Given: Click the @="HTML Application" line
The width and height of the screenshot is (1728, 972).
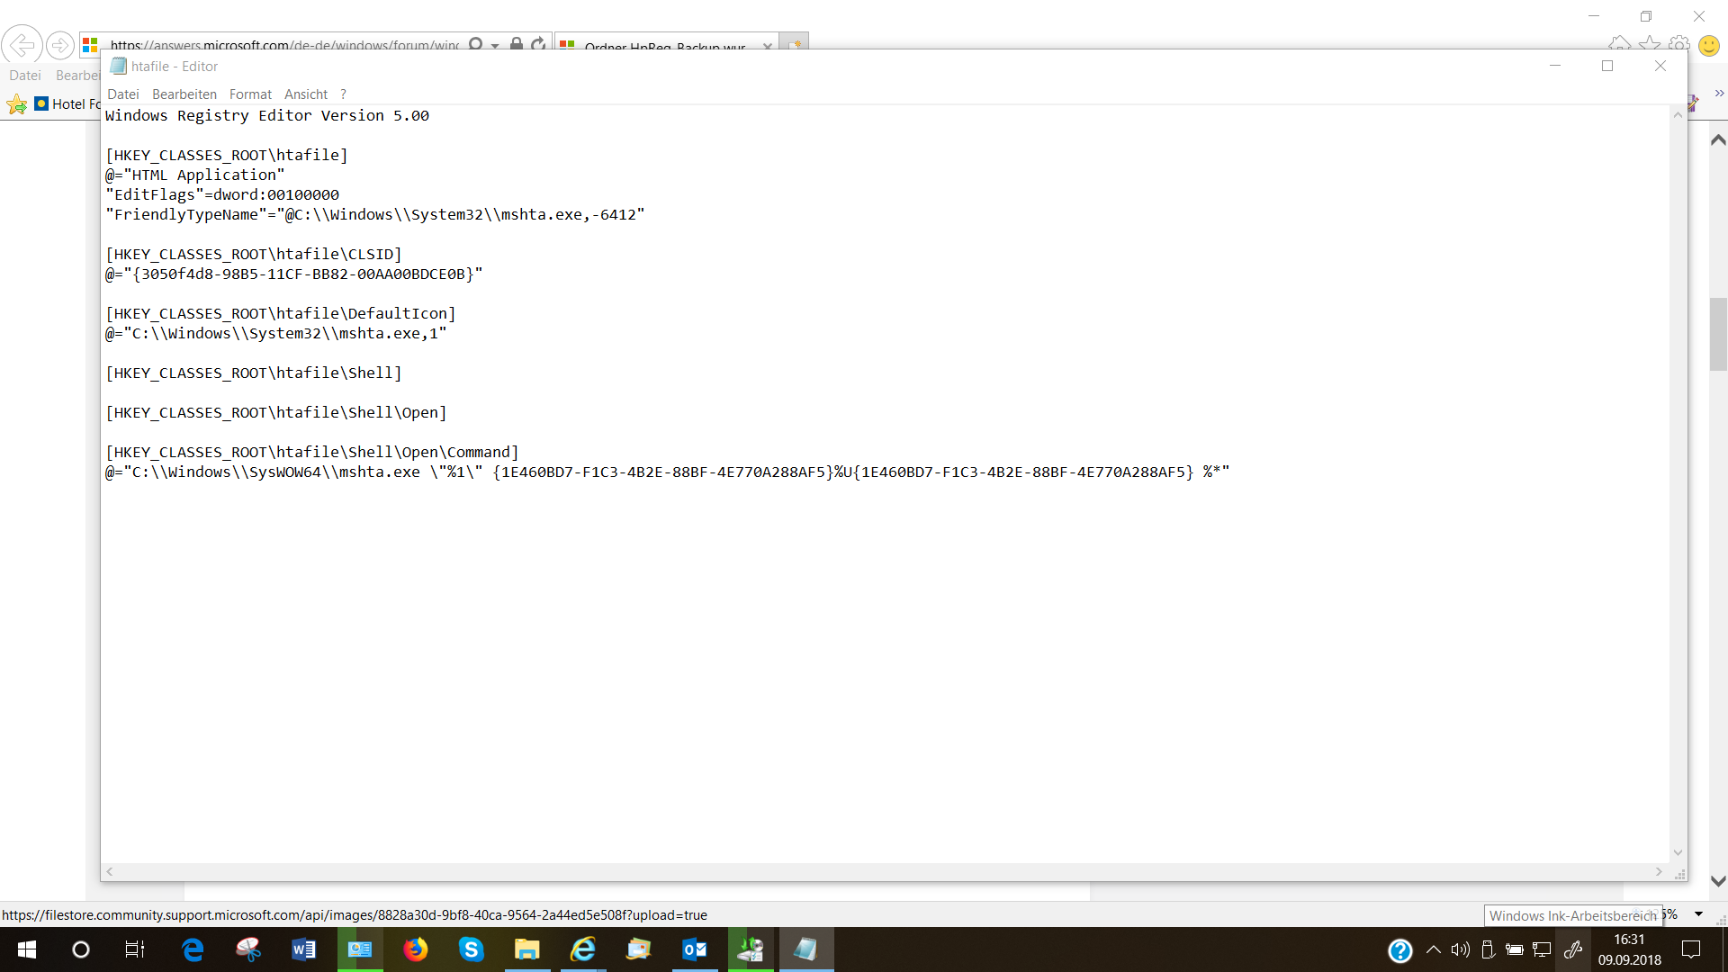Looking at the screenshot, I should (x=195, y=175).
